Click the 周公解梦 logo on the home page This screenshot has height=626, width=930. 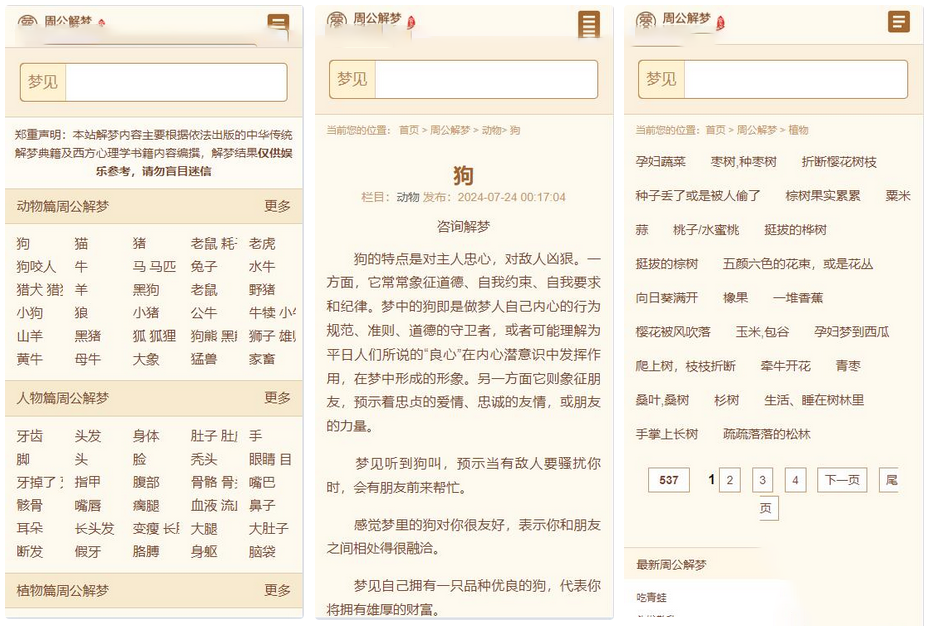click(62, 21)
